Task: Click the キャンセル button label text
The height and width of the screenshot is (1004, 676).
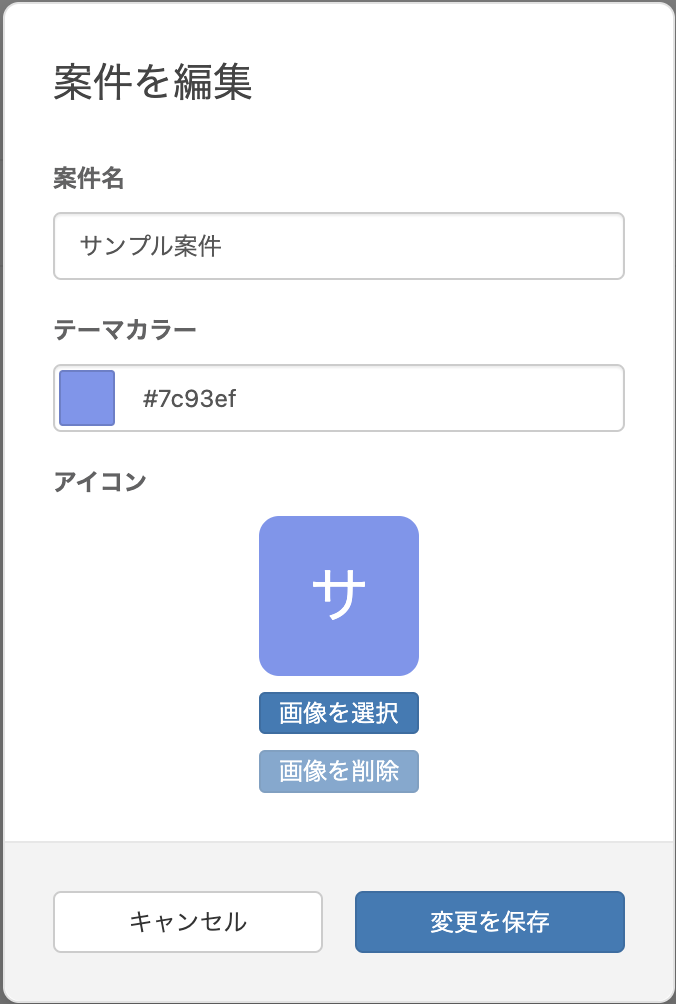Action: pos(188,922)
